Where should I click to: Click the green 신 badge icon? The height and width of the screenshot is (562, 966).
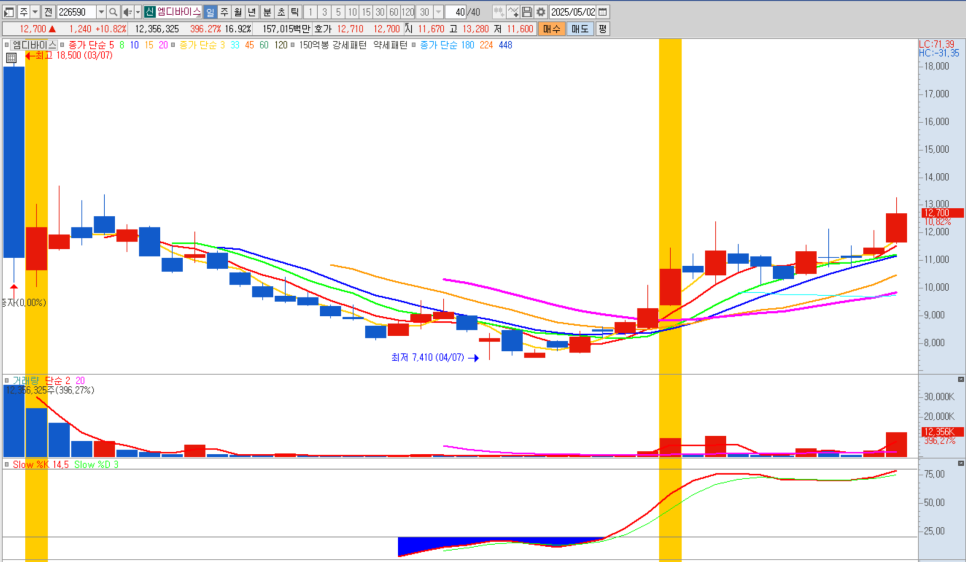(150, 12)
